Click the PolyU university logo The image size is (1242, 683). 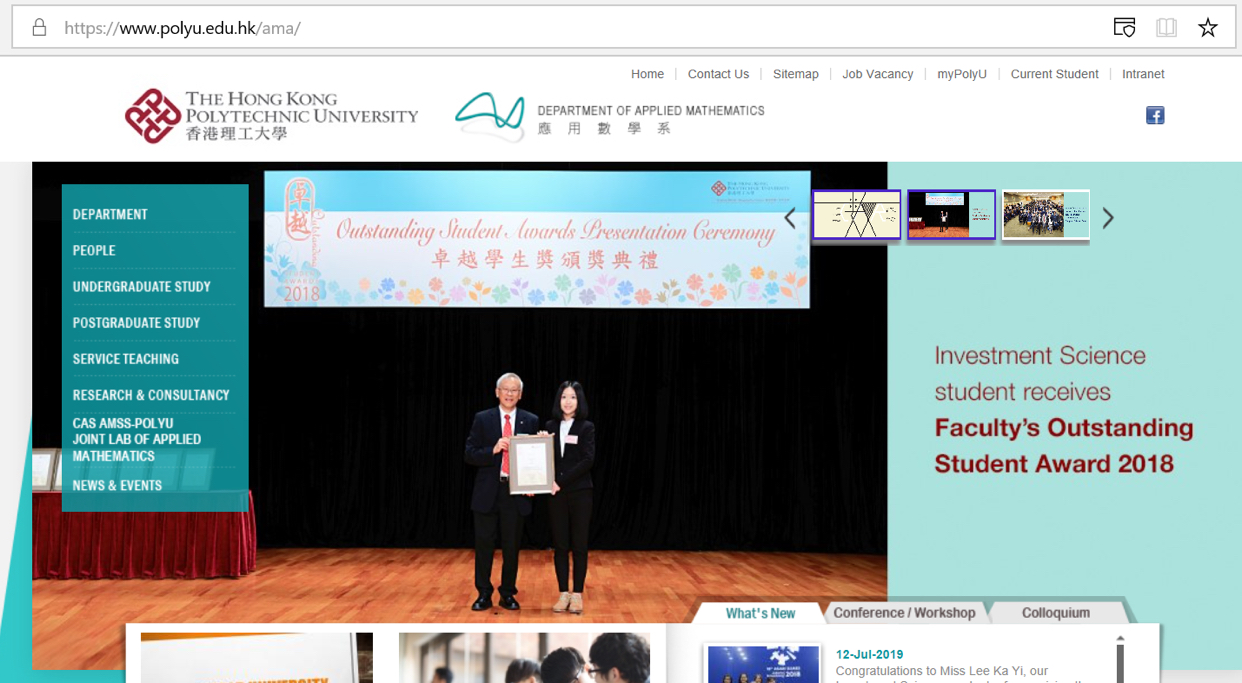[271, 116]
